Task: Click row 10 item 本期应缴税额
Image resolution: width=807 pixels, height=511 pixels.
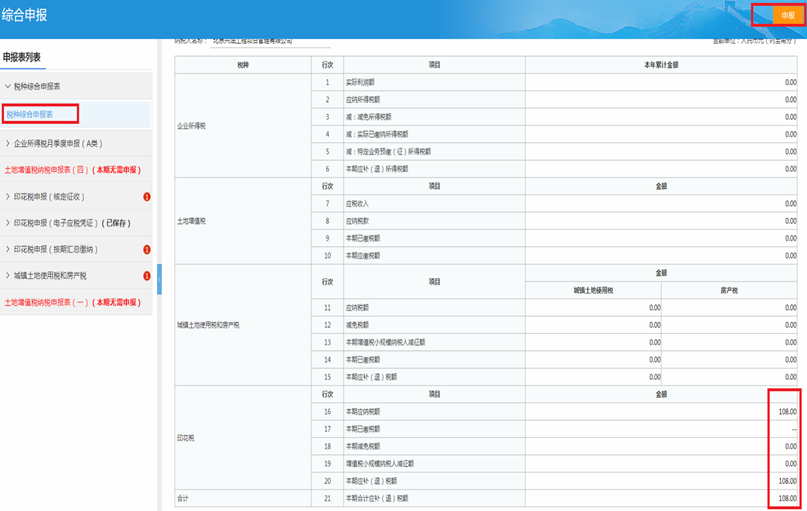Action: pos(363,256)
